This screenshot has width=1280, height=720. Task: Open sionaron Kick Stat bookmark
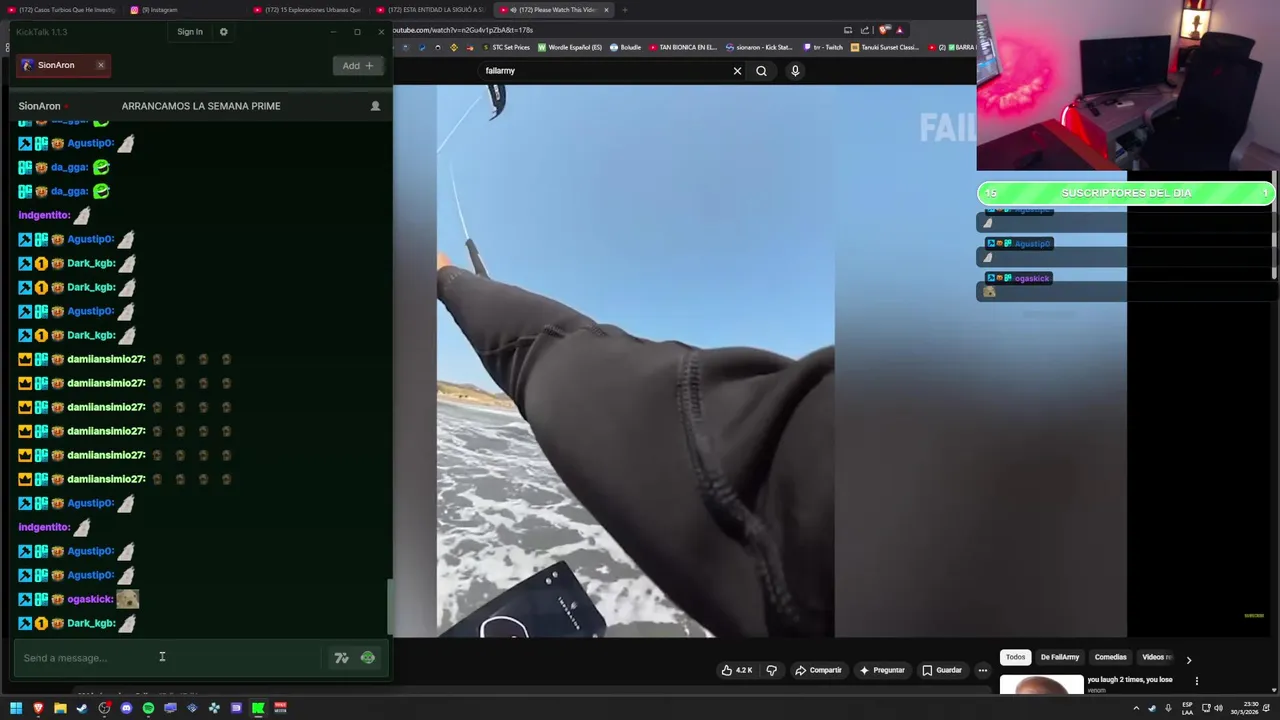759,47
